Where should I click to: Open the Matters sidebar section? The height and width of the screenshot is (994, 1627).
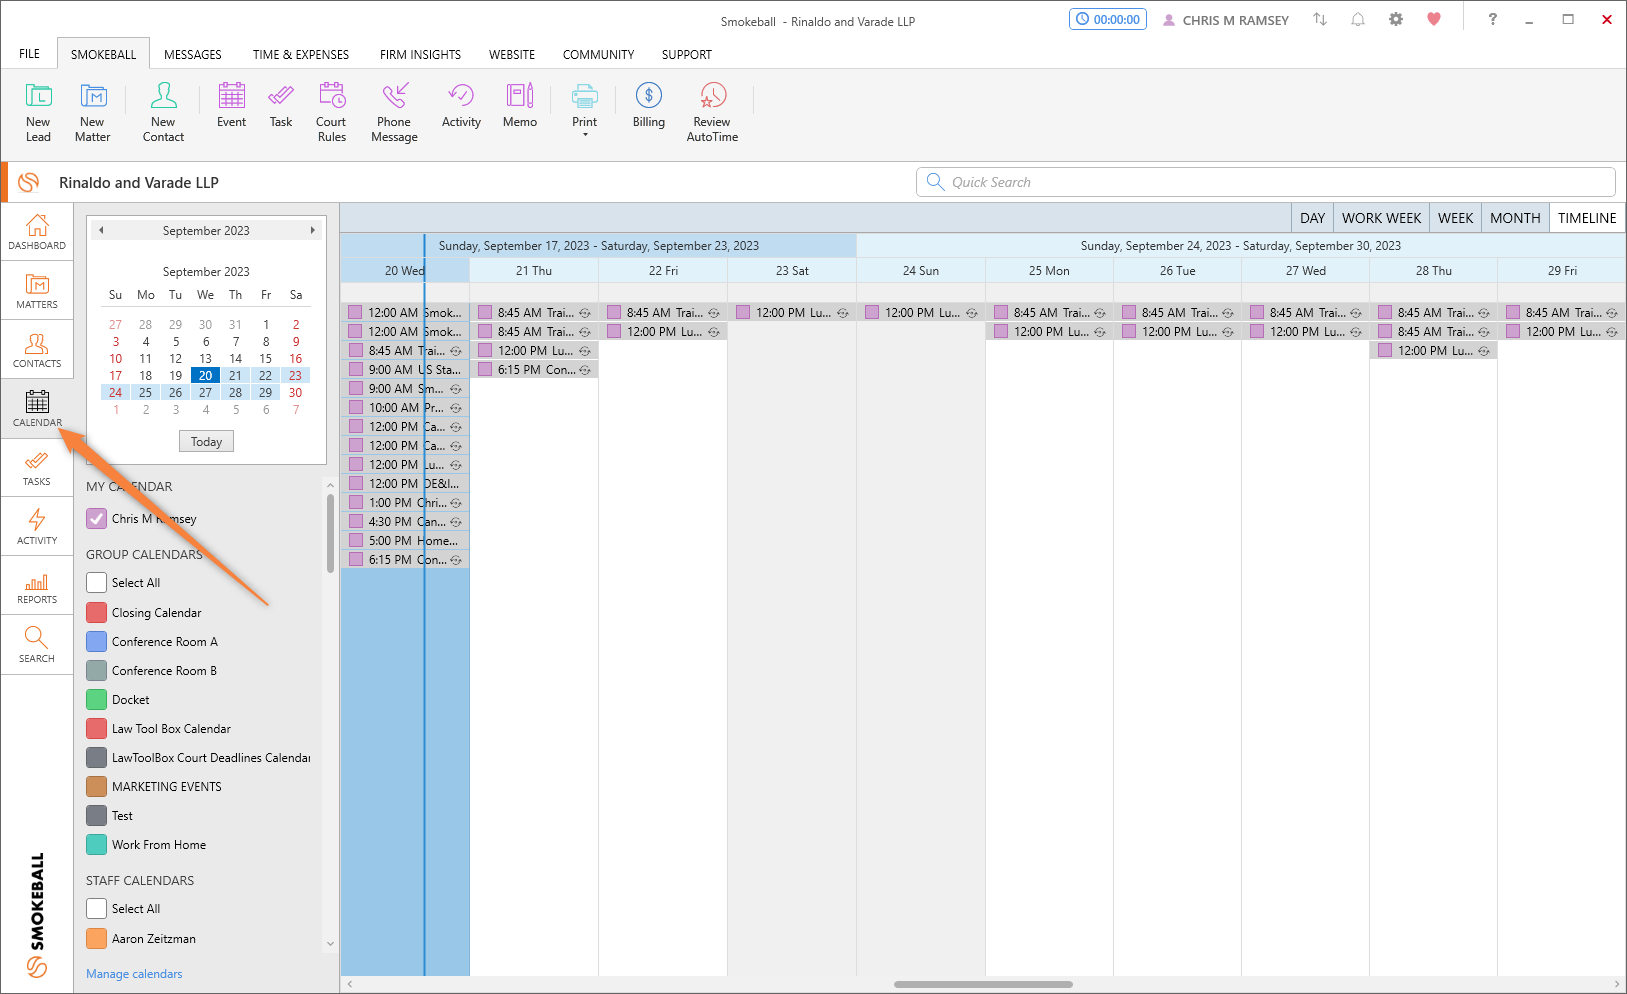coord(37,291)
